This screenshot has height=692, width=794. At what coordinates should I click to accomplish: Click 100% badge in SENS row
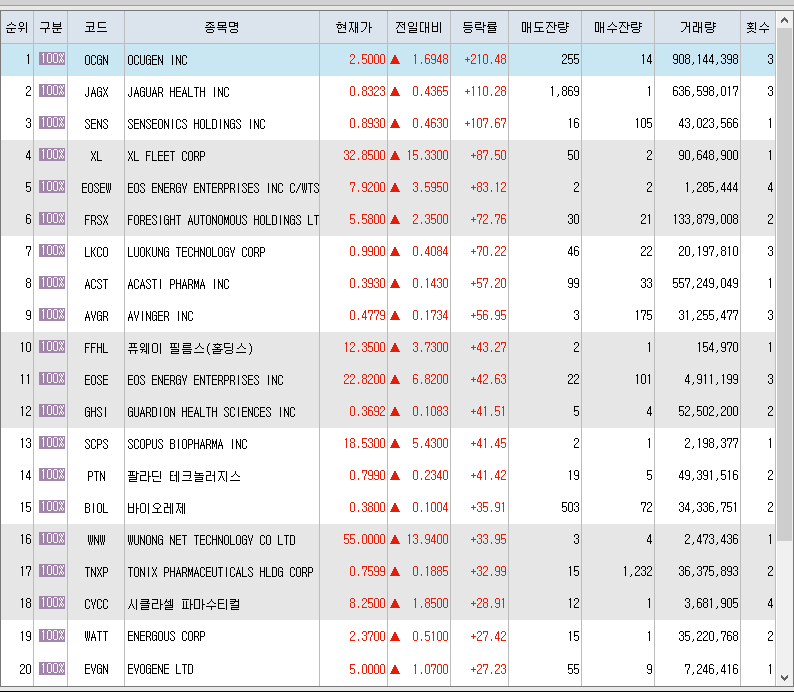52,123
